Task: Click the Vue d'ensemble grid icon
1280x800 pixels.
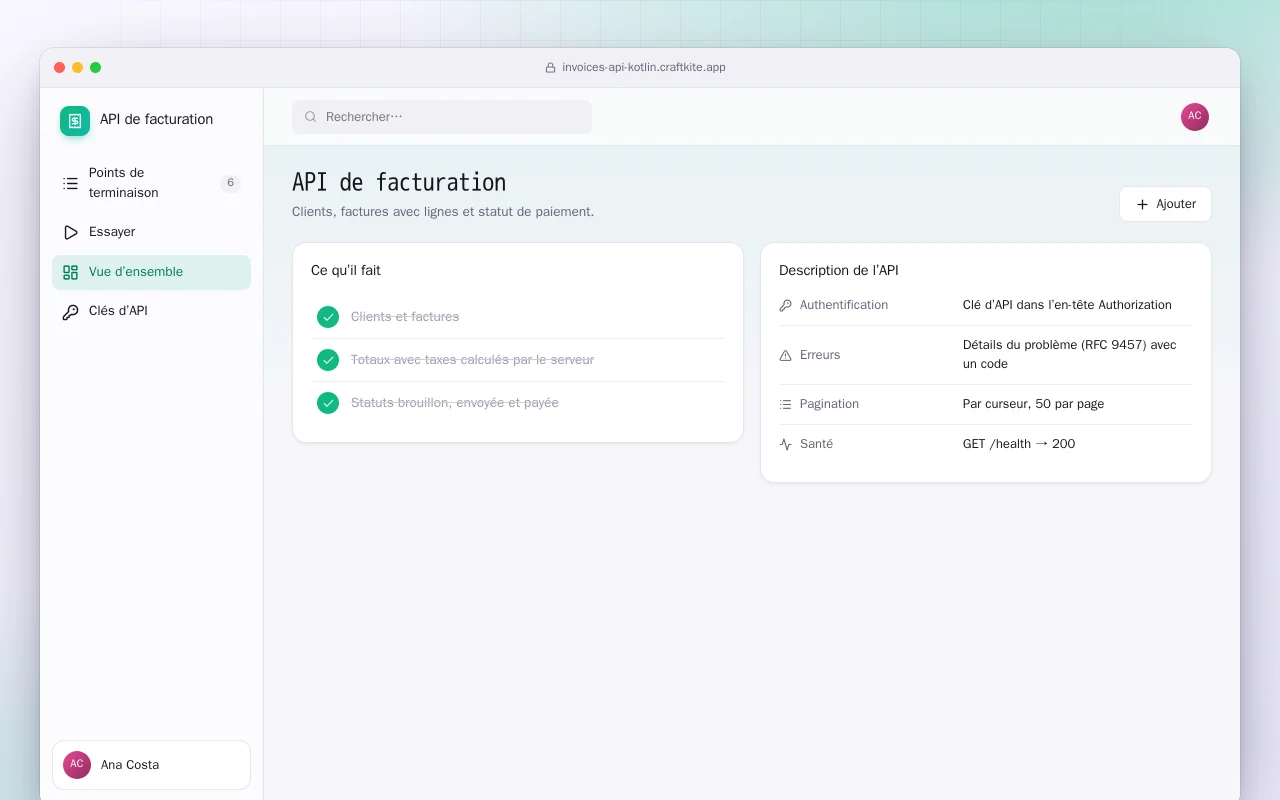Action: tap(70, 272)
